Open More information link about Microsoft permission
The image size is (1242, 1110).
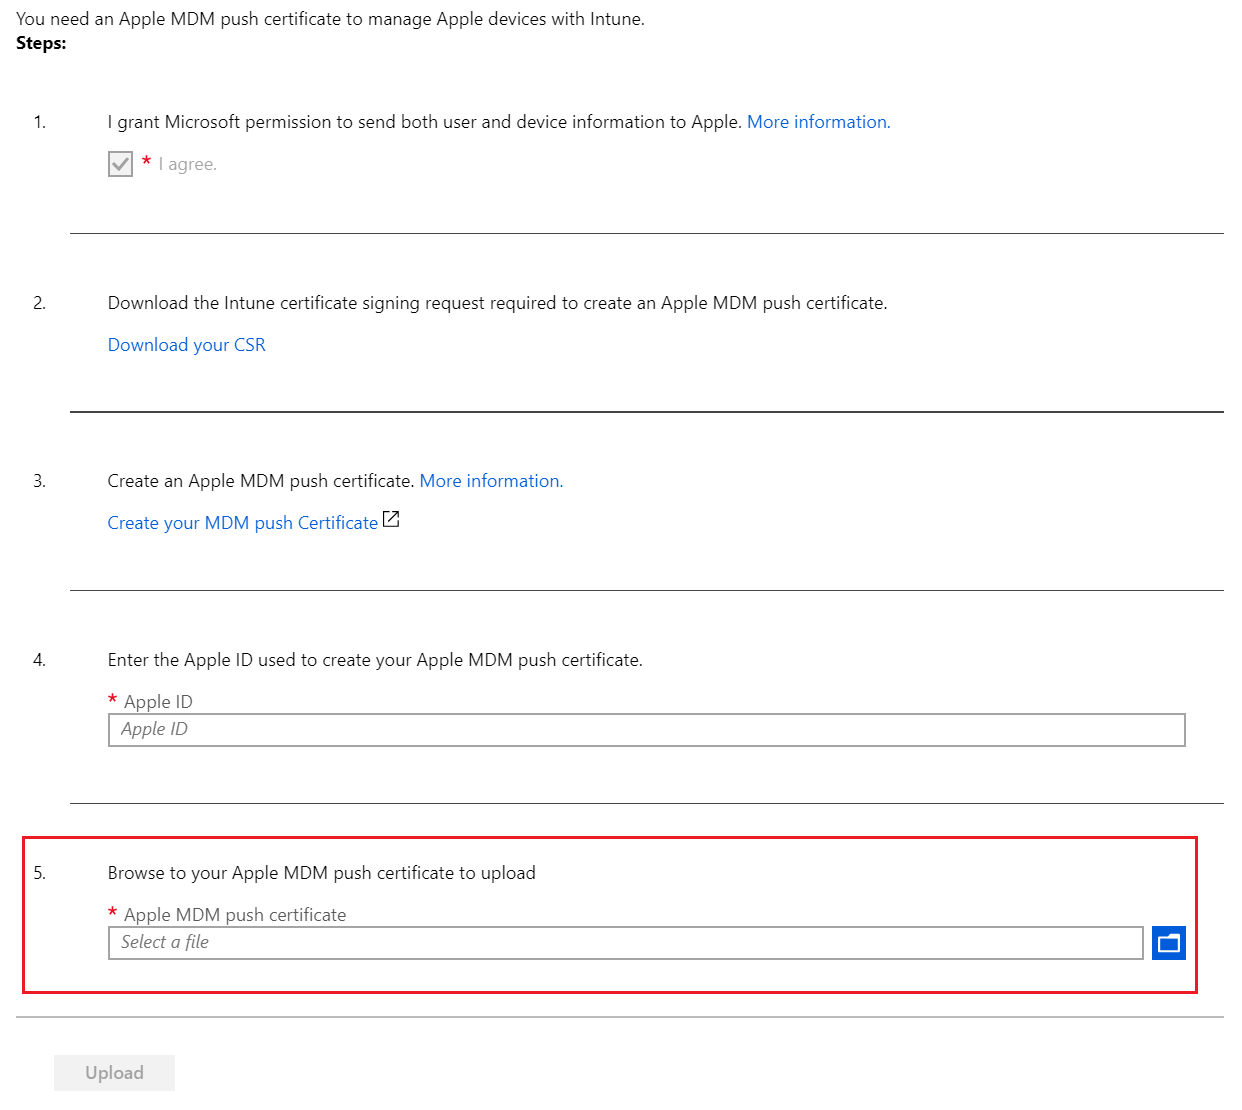coord(818,122)
